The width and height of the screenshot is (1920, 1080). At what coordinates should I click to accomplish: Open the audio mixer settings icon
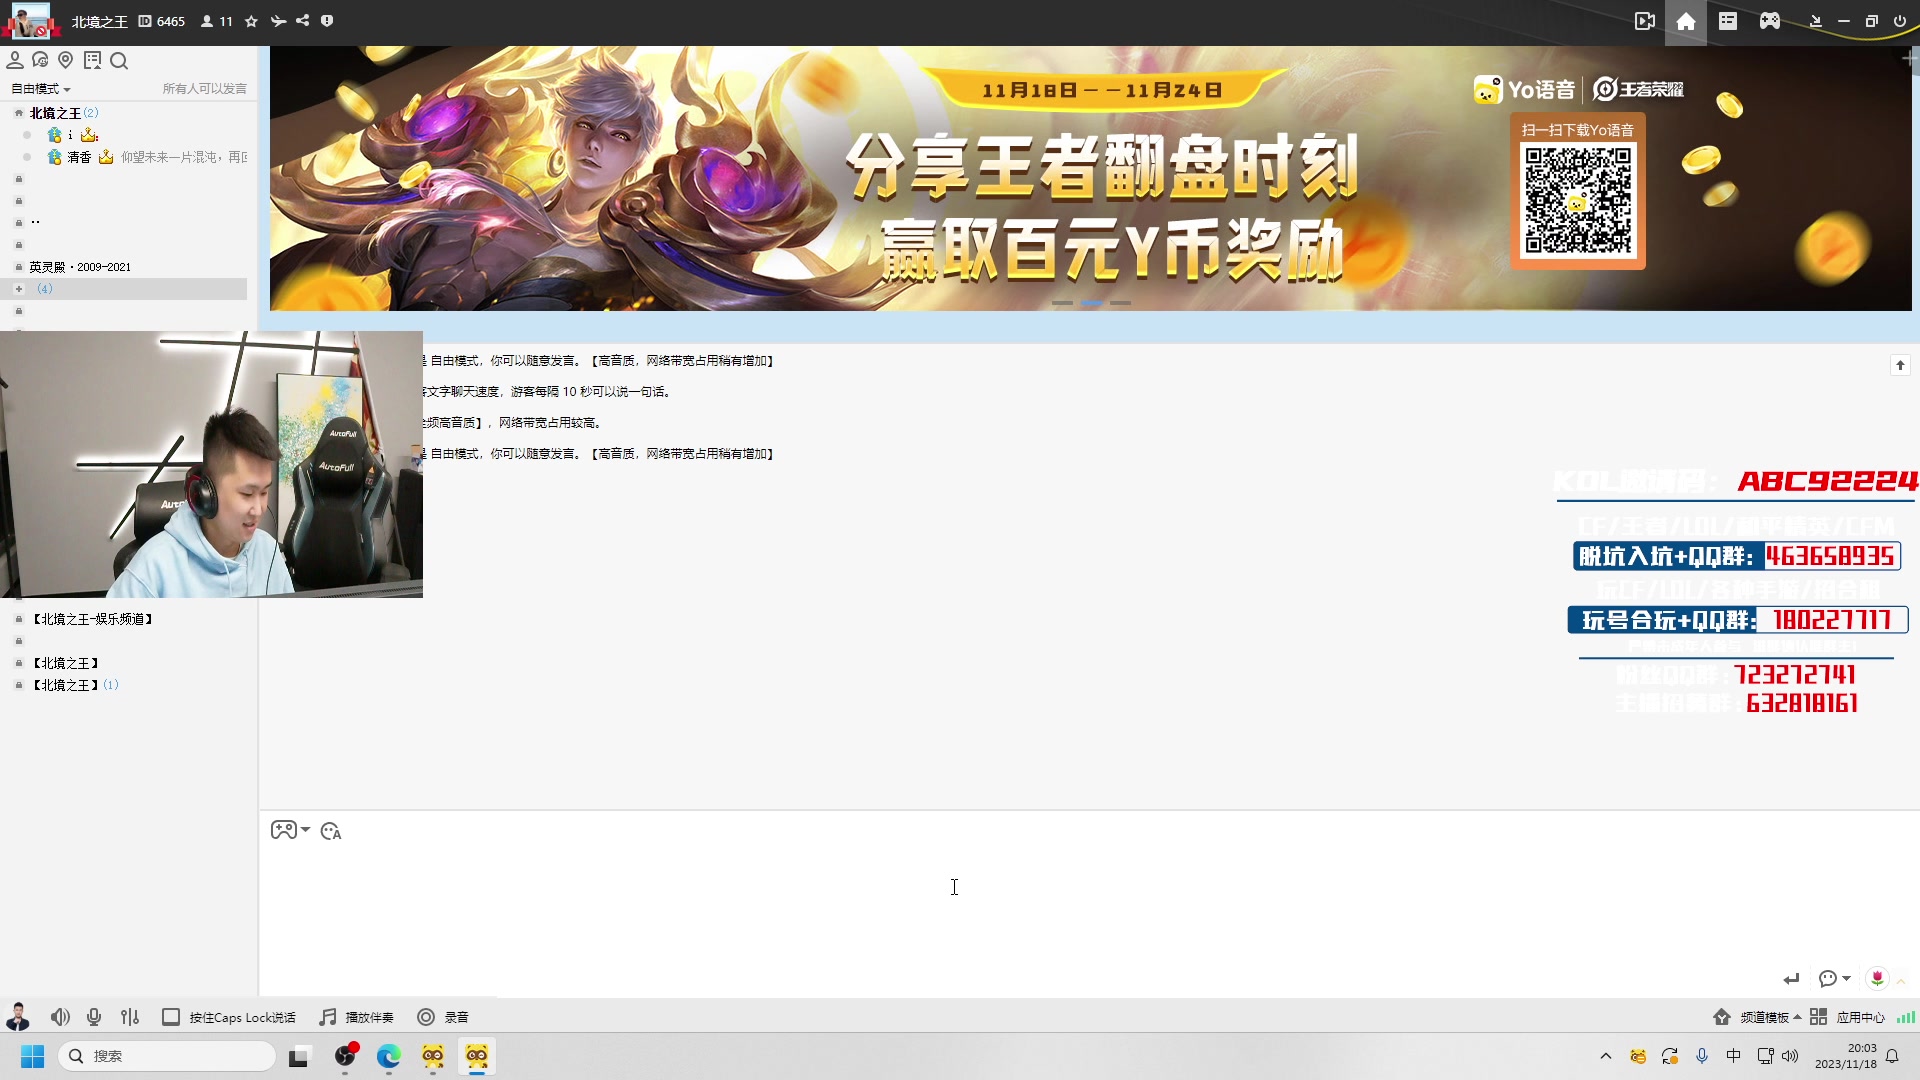tap(130, 1017)
